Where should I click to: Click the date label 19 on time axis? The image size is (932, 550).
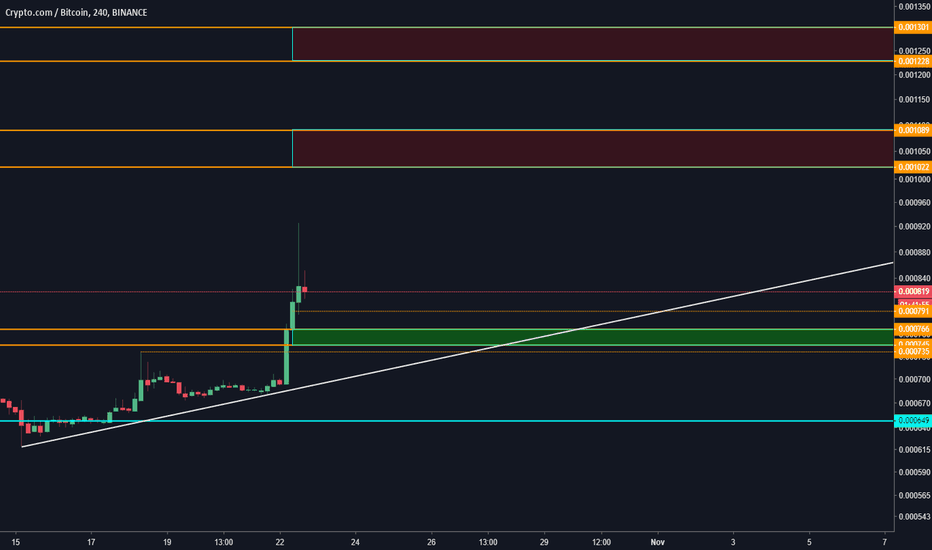tap(167, 542)
